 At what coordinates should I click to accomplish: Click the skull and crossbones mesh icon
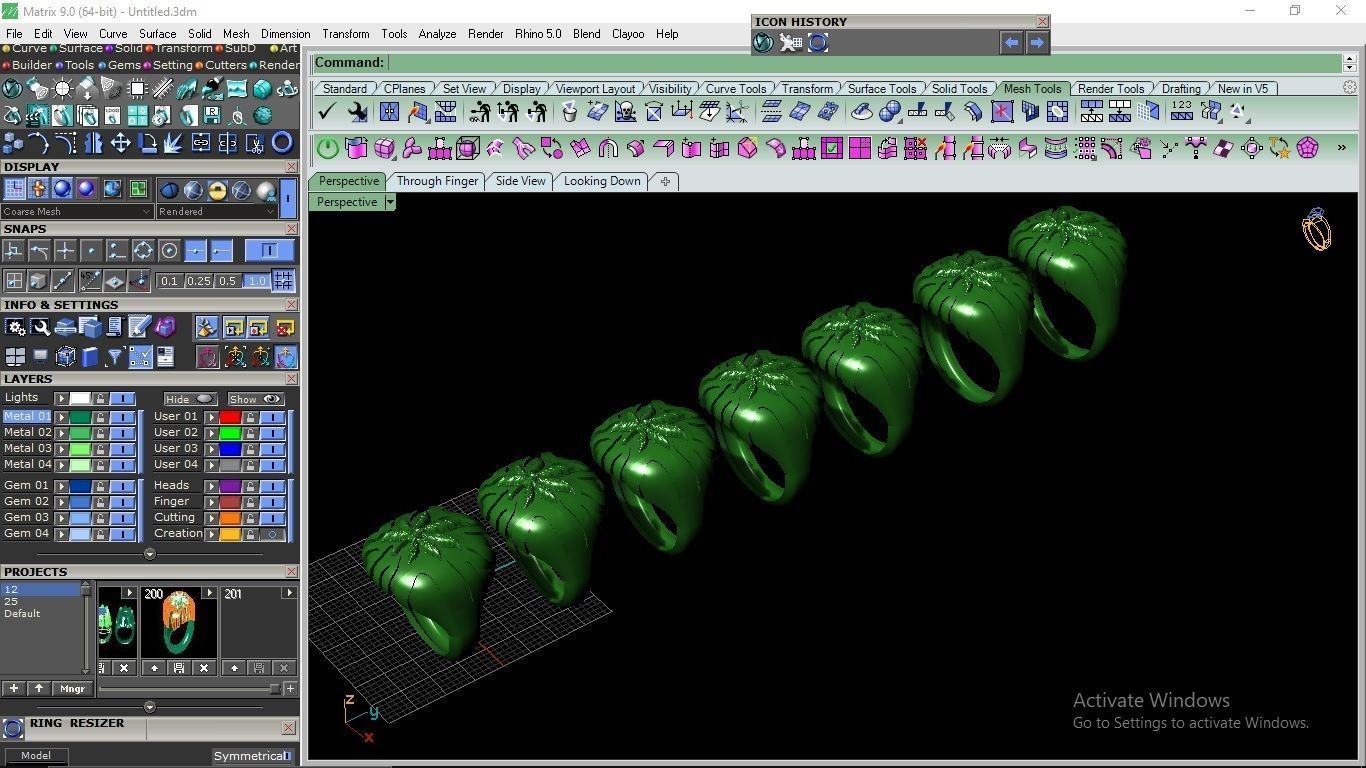point(626,112)
